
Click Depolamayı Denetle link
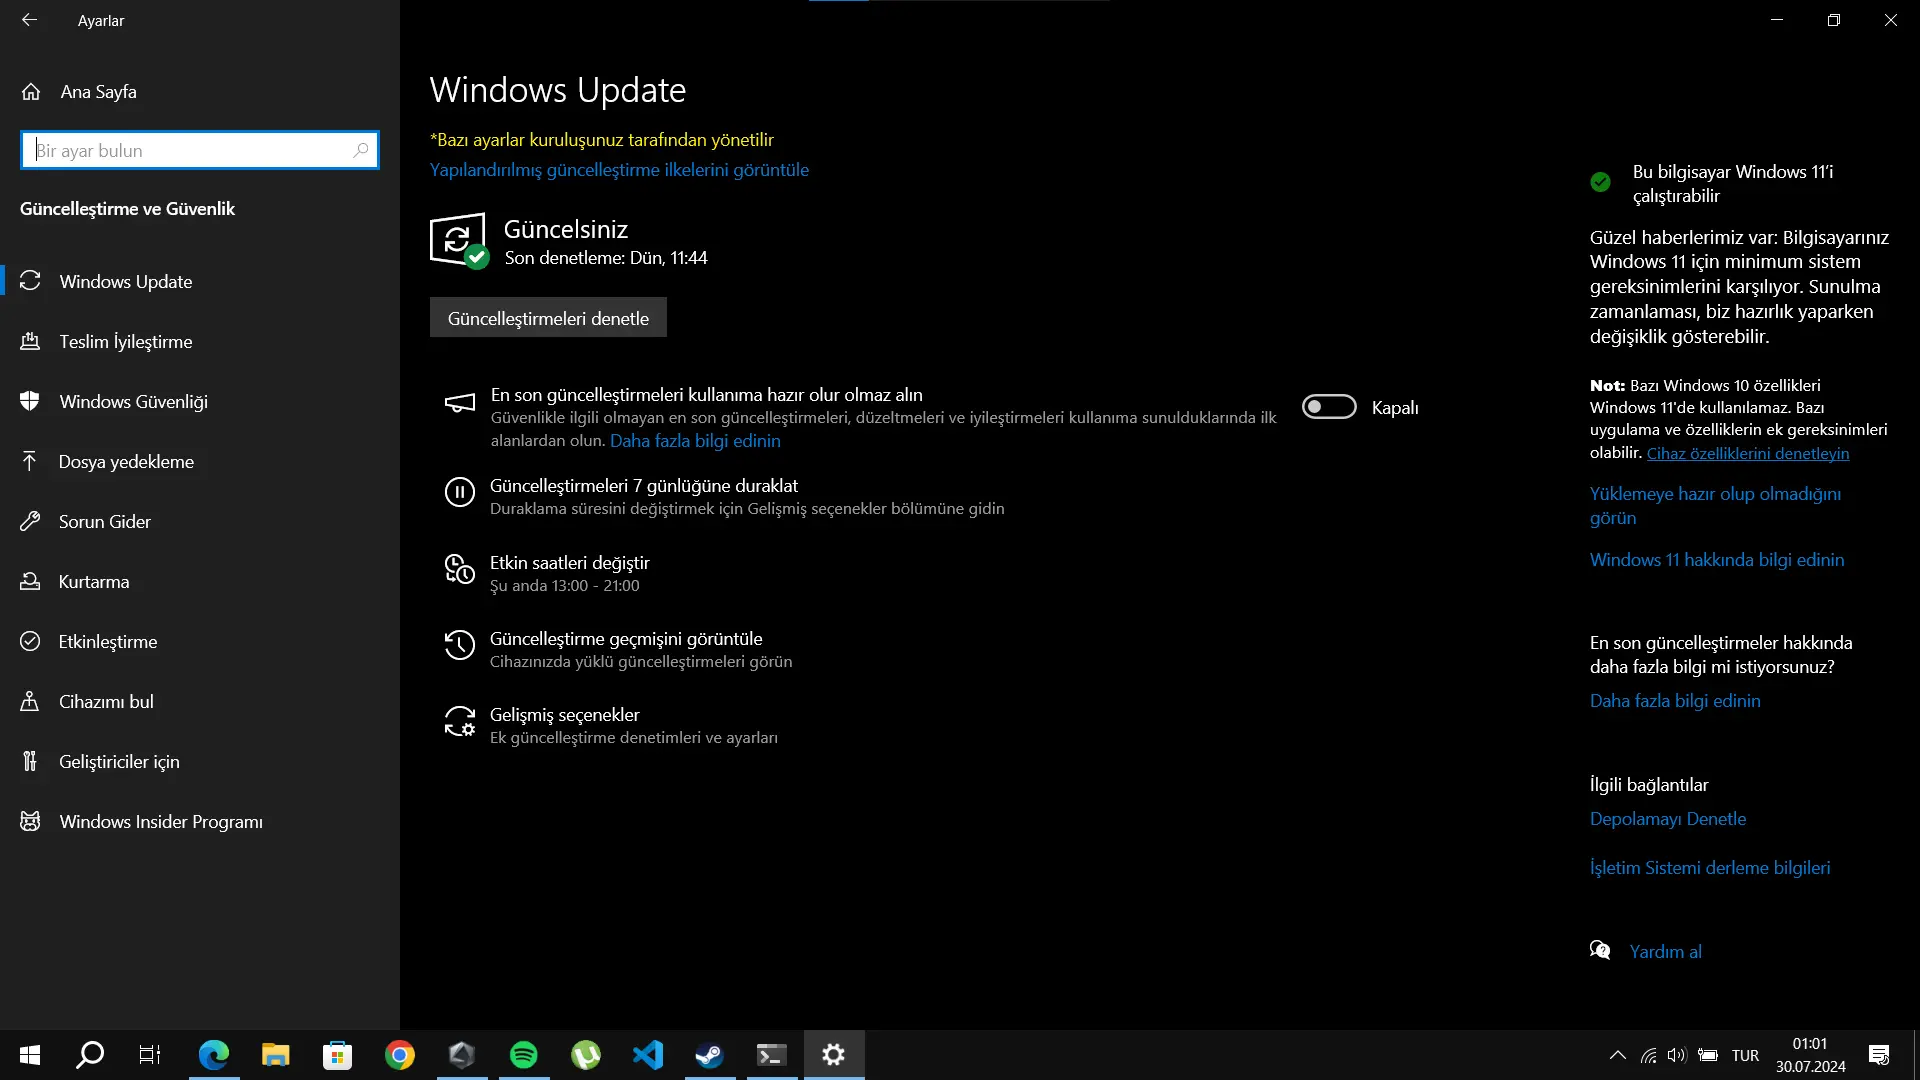(x=1668, y=819)
